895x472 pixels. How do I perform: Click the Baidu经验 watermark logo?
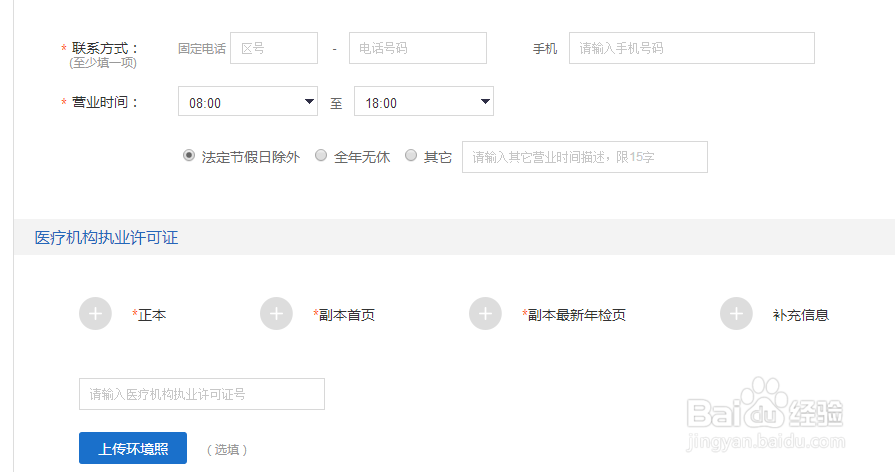(x=765, y=413)
